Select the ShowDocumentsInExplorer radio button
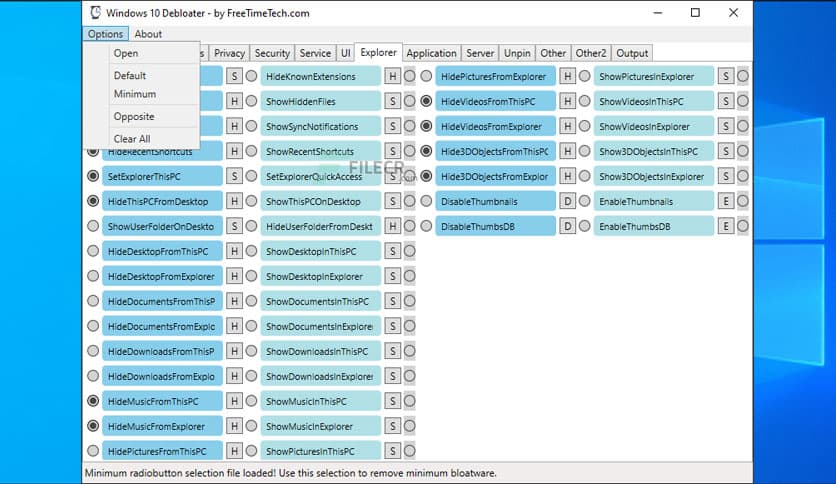The image size is (836, 484). pos(251,326)
